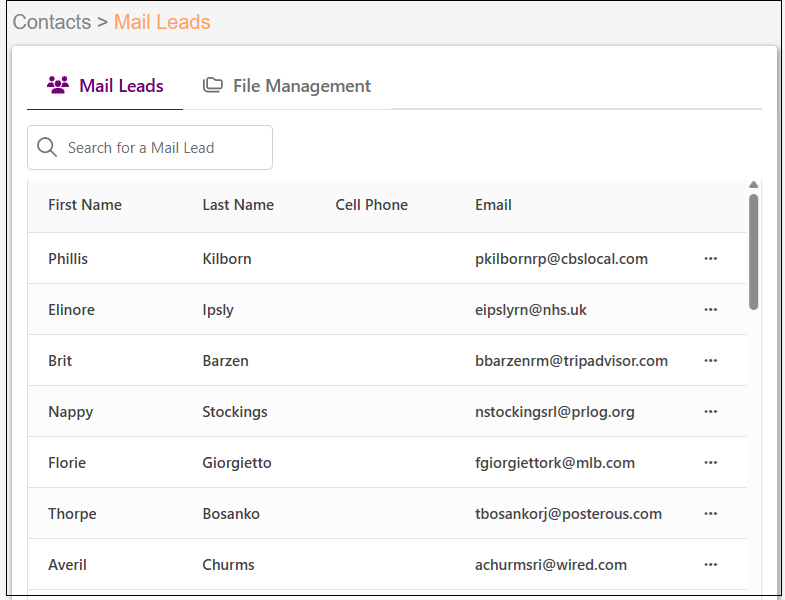
Task: Switch to the Mail Leads tab
Action: click(x=105, y=86)
